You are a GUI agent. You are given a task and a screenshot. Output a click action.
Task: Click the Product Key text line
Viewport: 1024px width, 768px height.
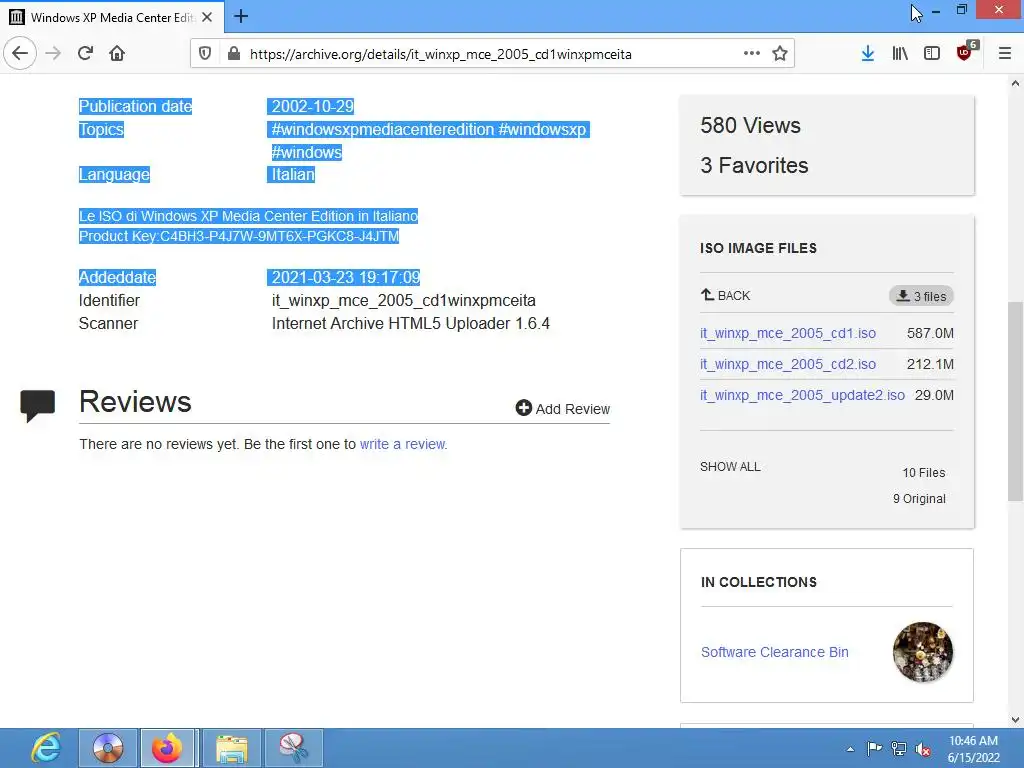coord(239,236)
